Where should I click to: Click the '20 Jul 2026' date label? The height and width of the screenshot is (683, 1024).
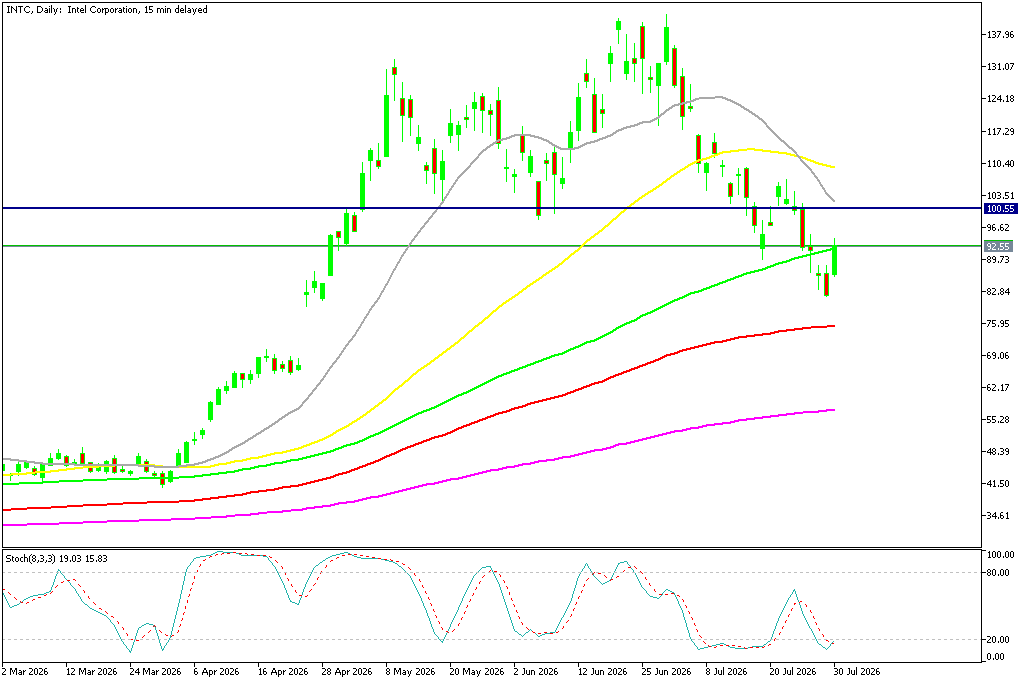pos(793,672)
